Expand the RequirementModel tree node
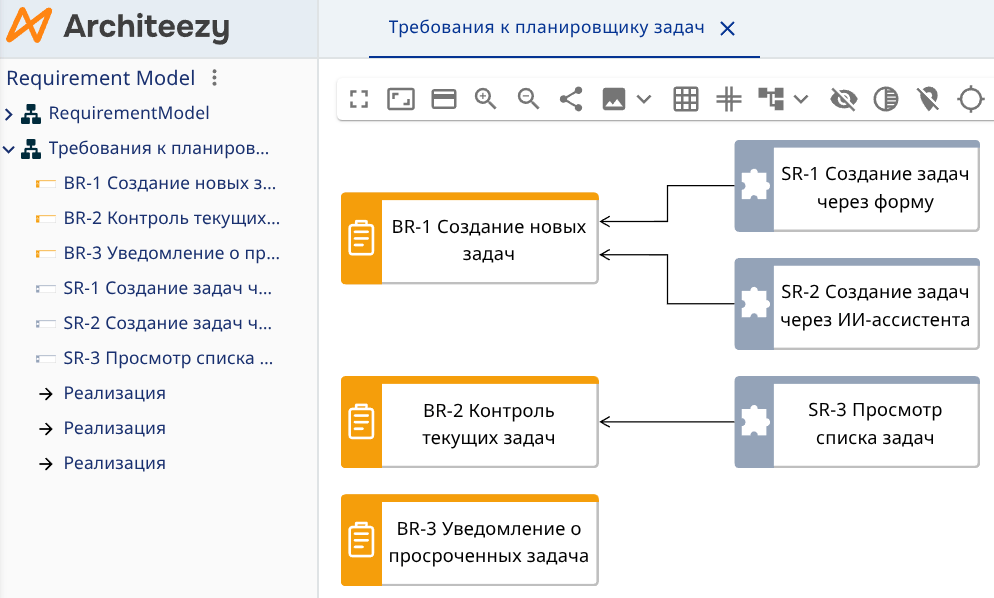This screenshot has height=598, width=994. point(10,113)
